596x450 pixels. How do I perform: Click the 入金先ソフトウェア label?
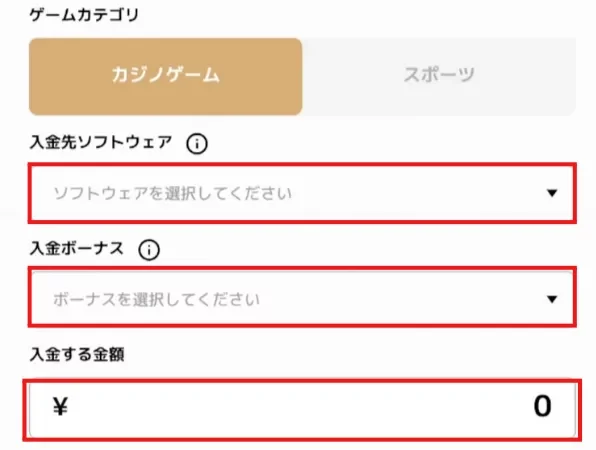click(x=101, y=143)
